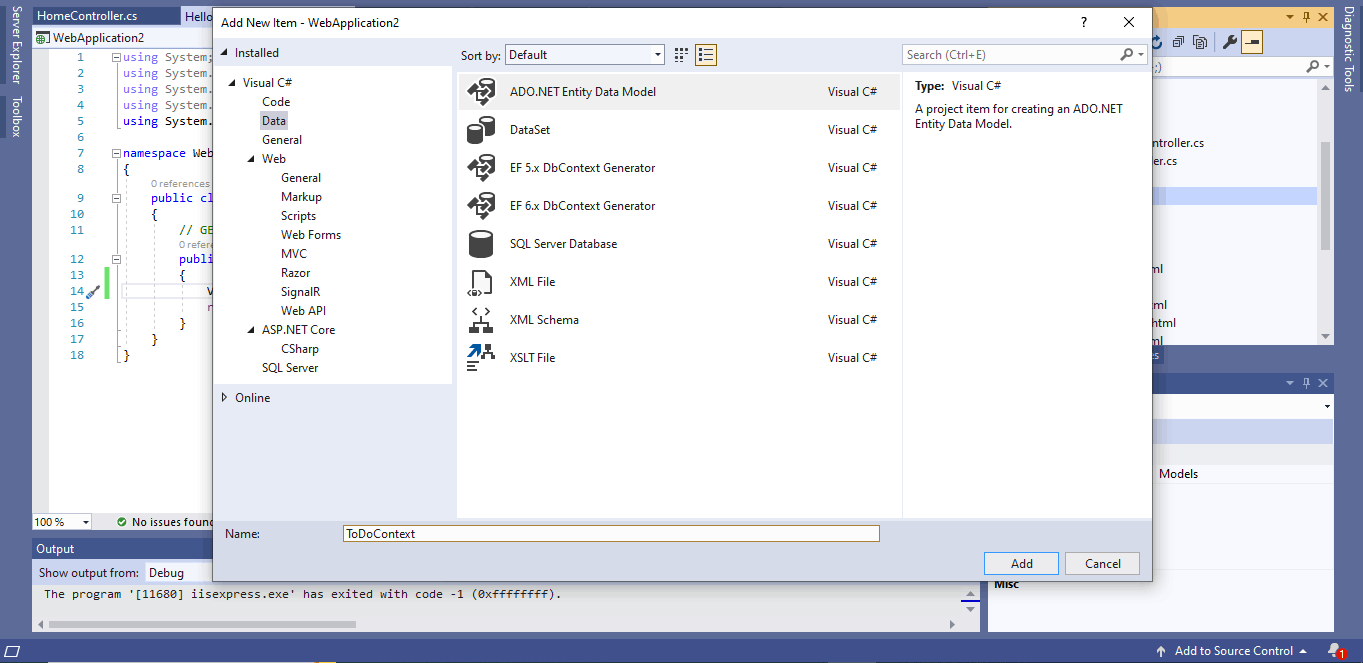Select the SQL Server category
This screenshot has height=663, width=1363.
click(x=290, y=368)
